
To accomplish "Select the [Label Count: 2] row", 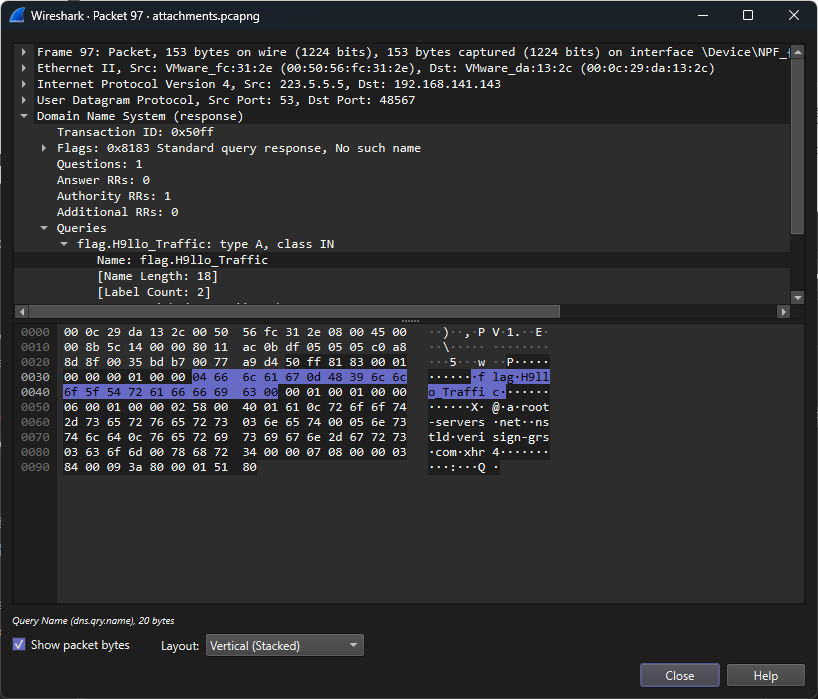I will pos(402,292).
